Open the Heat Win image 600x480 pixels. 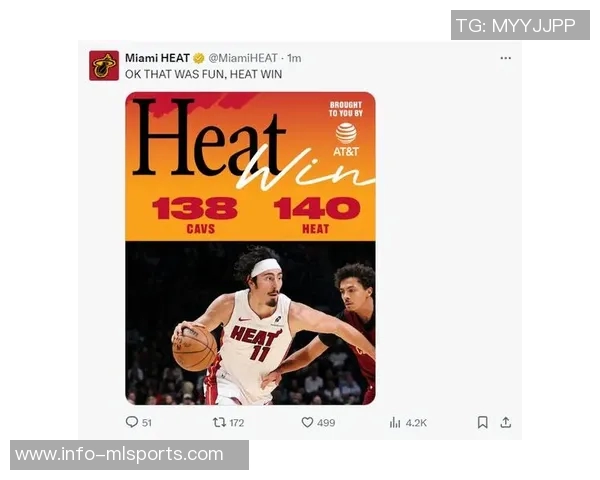click(250, 248)
